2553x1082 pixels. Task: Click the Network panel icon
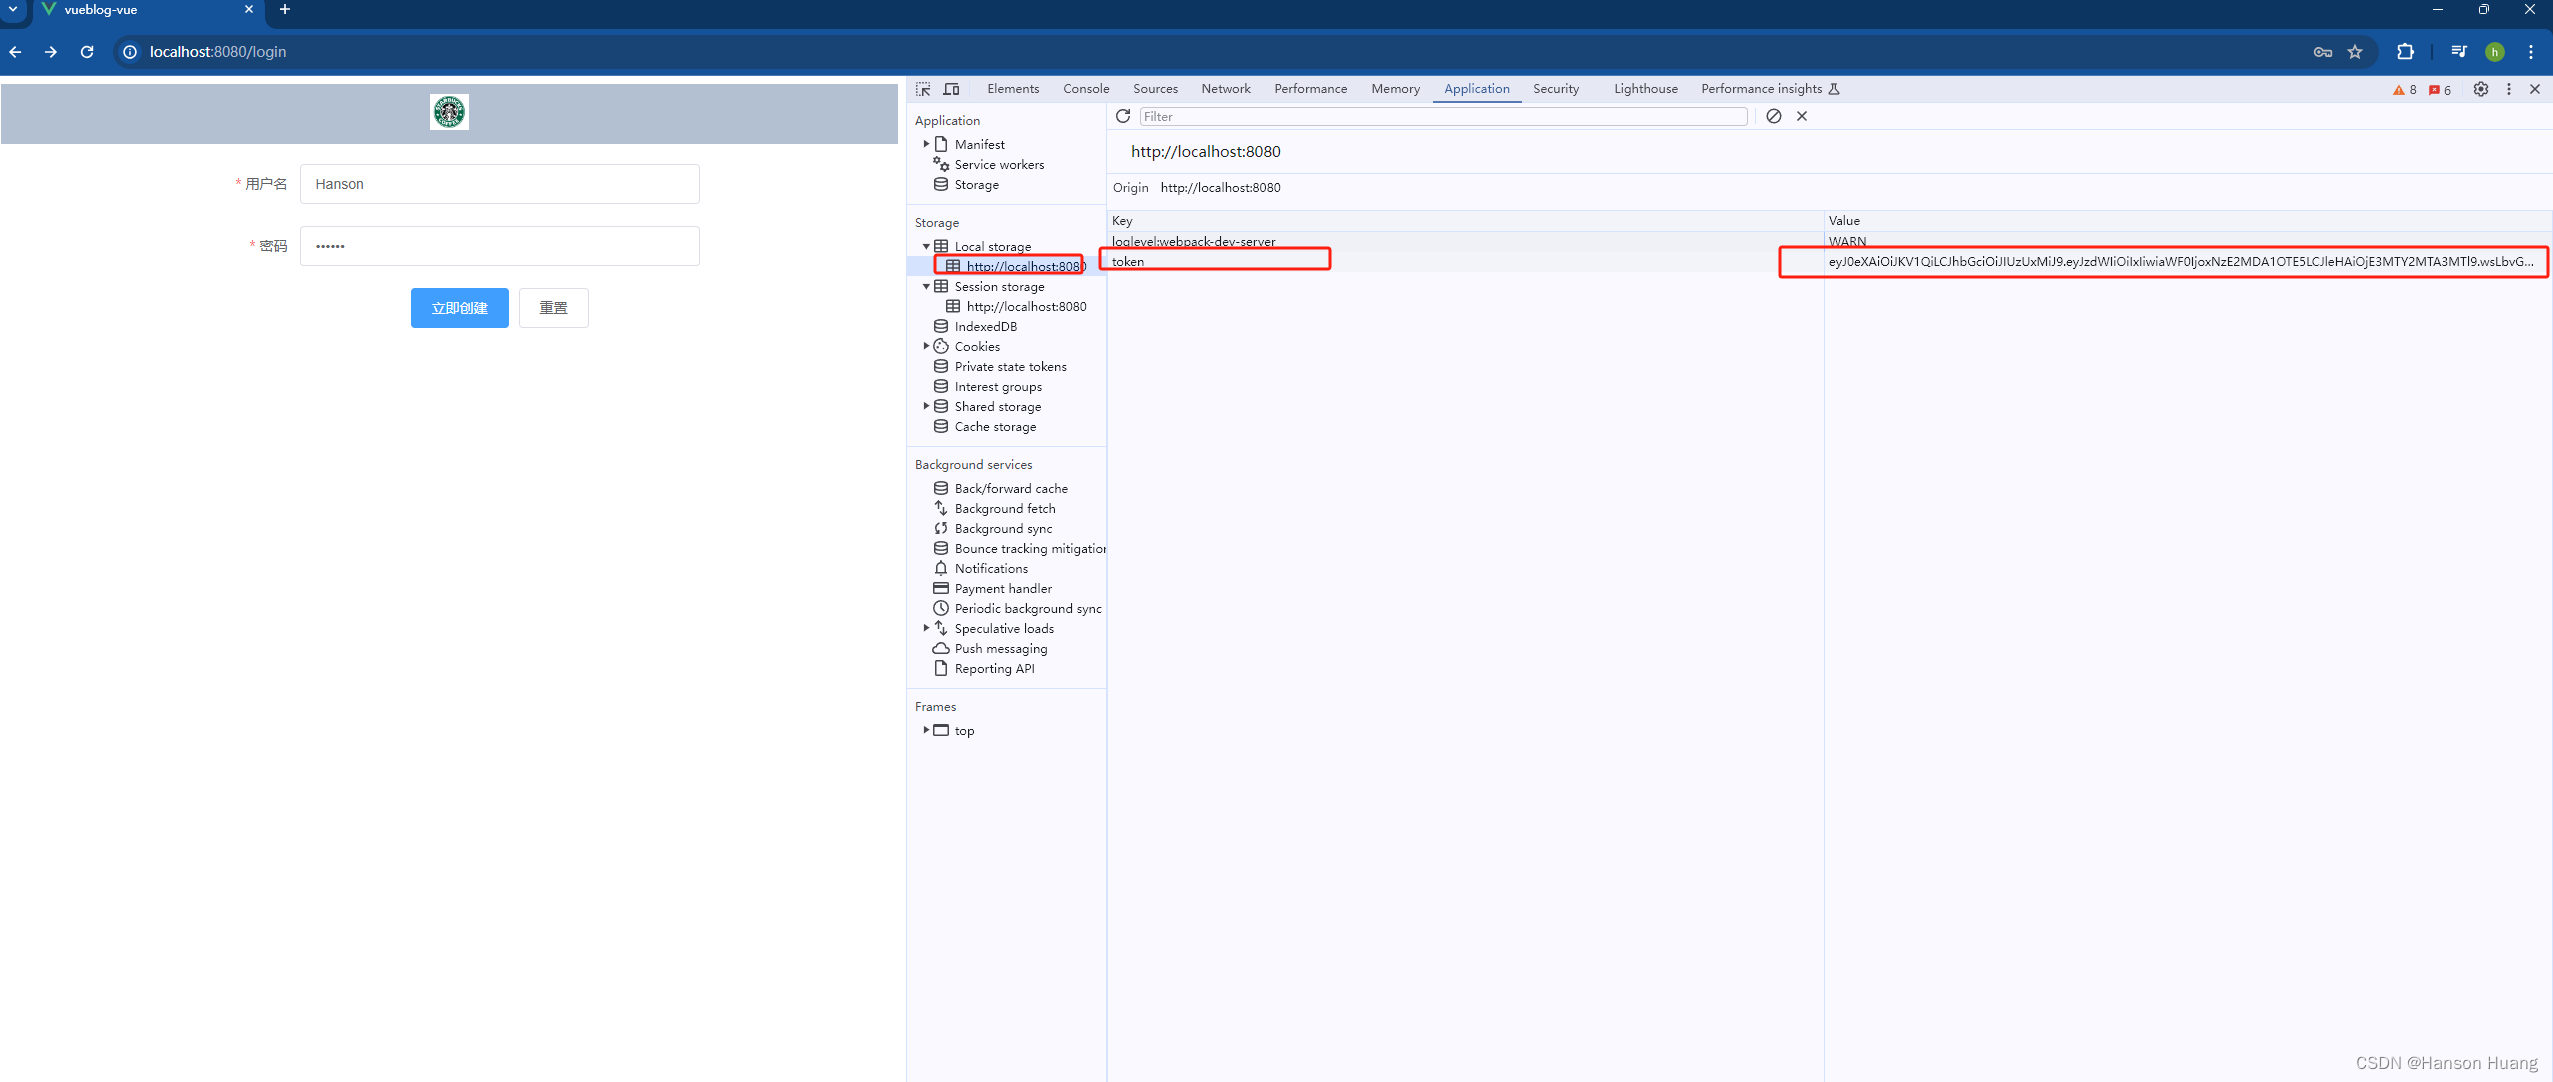tap(1224, 88)
